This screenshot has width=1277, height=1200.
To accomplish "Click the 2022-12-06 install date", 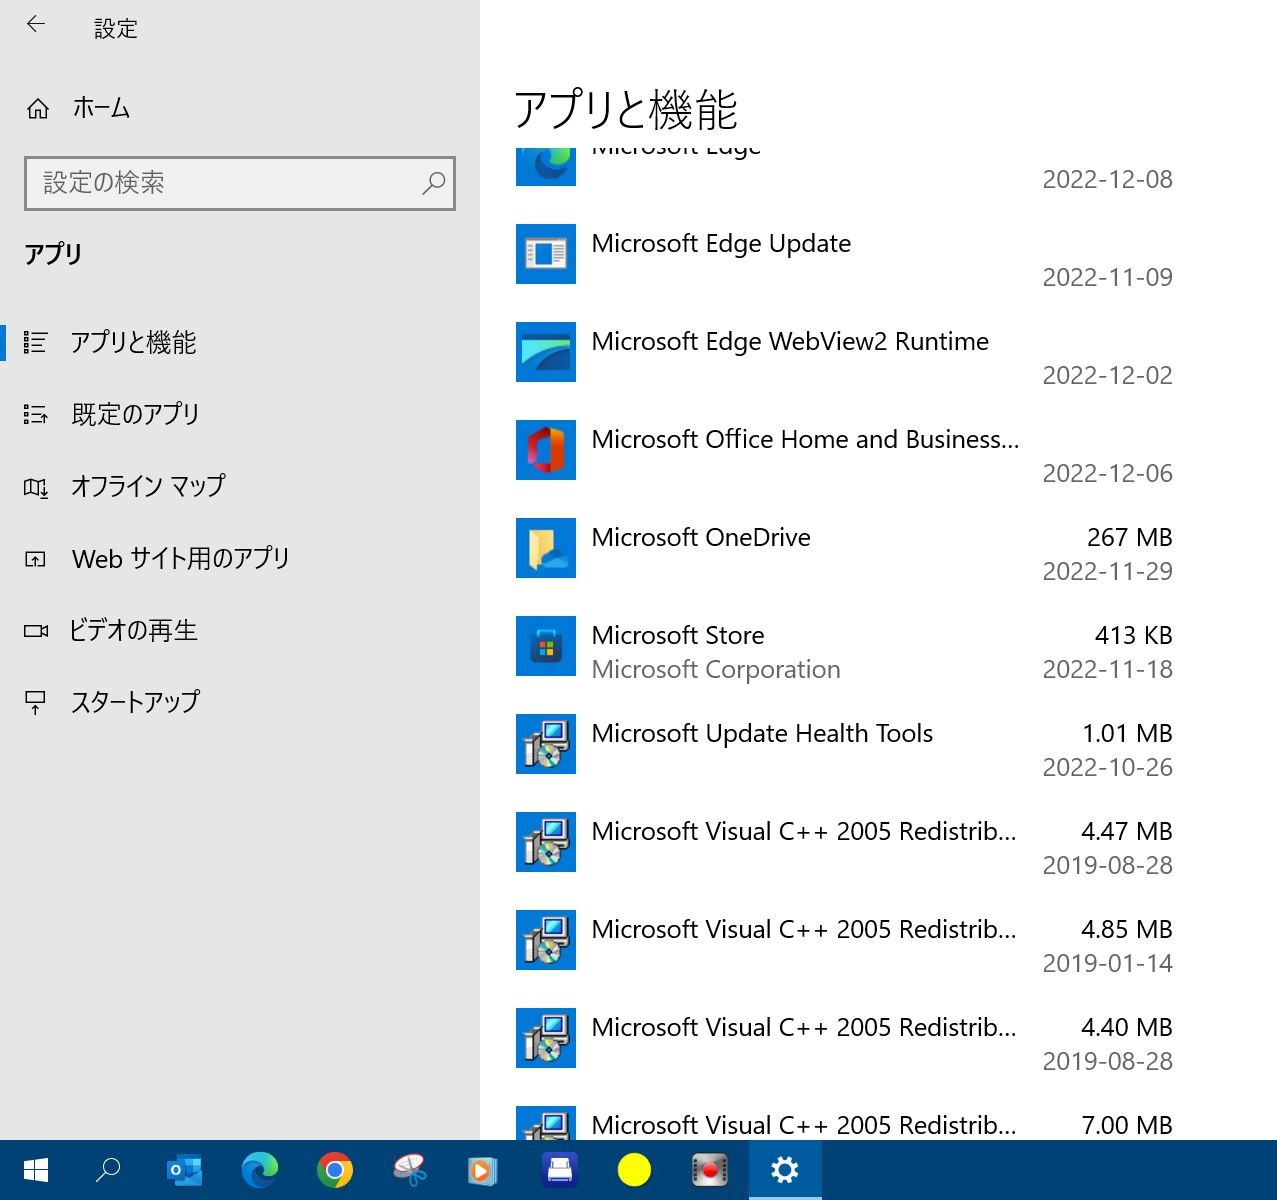I will pyautogui.click(x=1108, y=474).
